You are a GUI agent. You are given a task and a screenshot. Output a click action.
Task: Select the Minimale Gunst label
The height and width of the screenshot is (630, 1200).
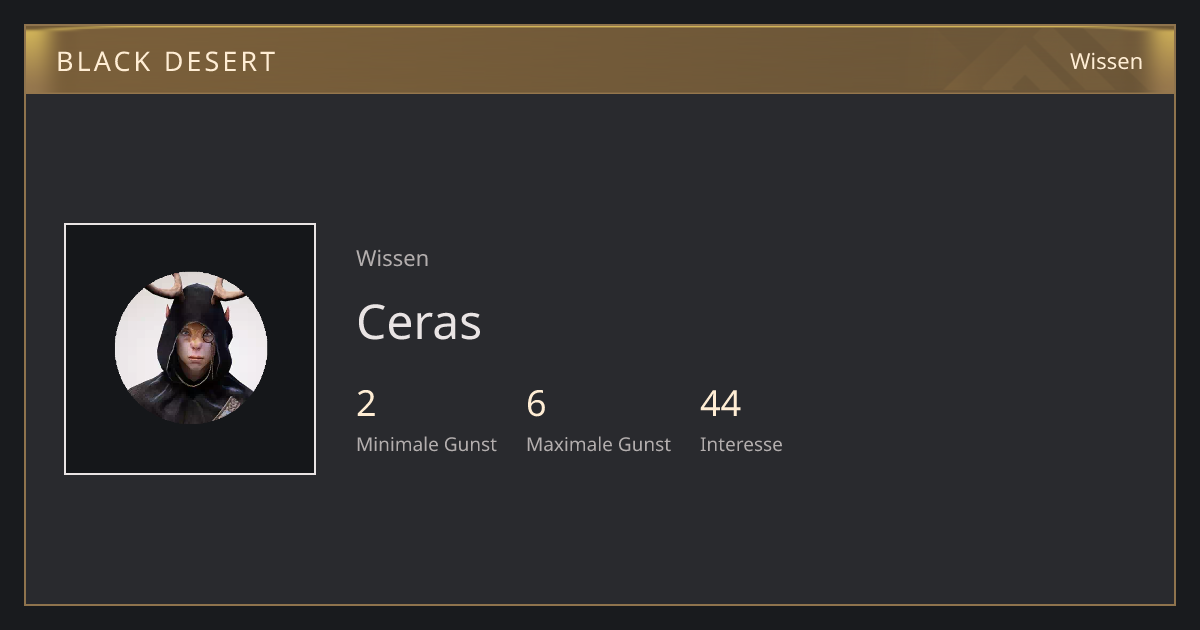pos(426,444)
